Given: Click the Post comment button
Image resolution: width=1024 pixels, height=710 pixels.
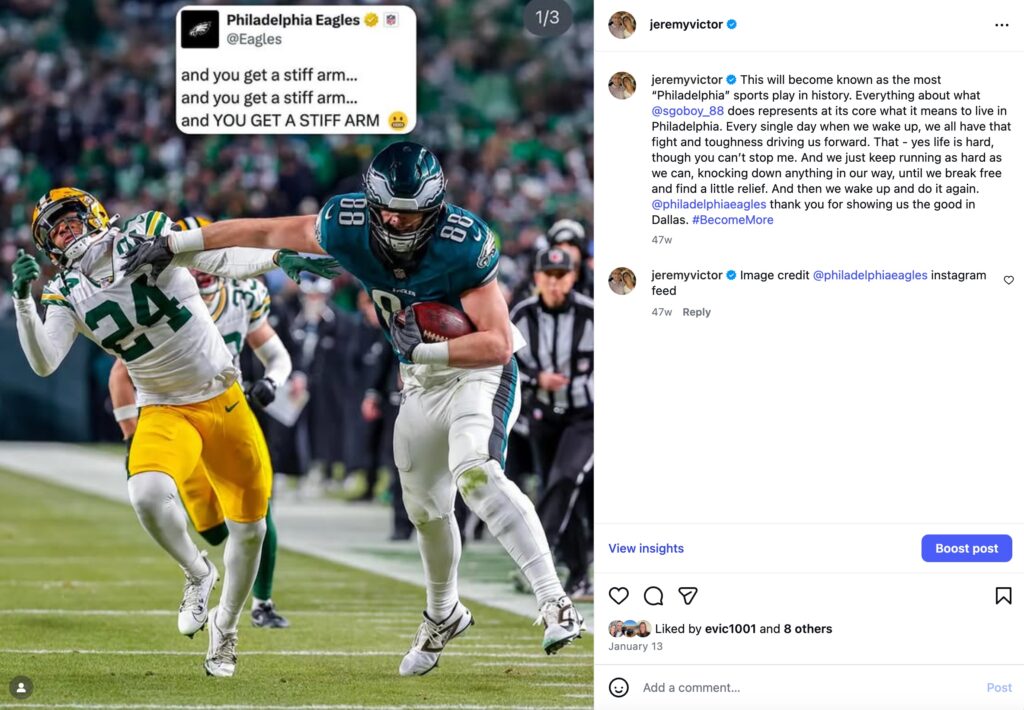Looking at the screenshot, I should (999, 687).
